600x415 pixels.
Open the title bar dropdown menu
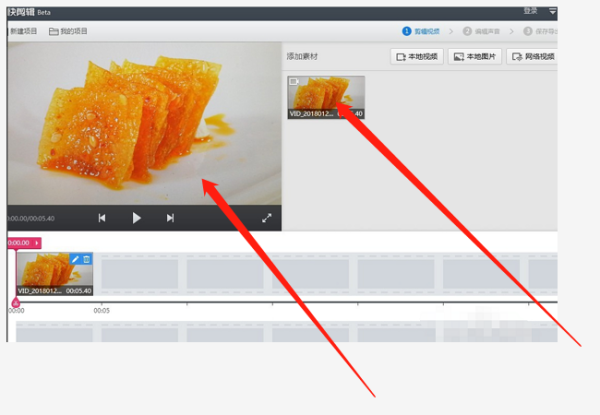[552, 12]
